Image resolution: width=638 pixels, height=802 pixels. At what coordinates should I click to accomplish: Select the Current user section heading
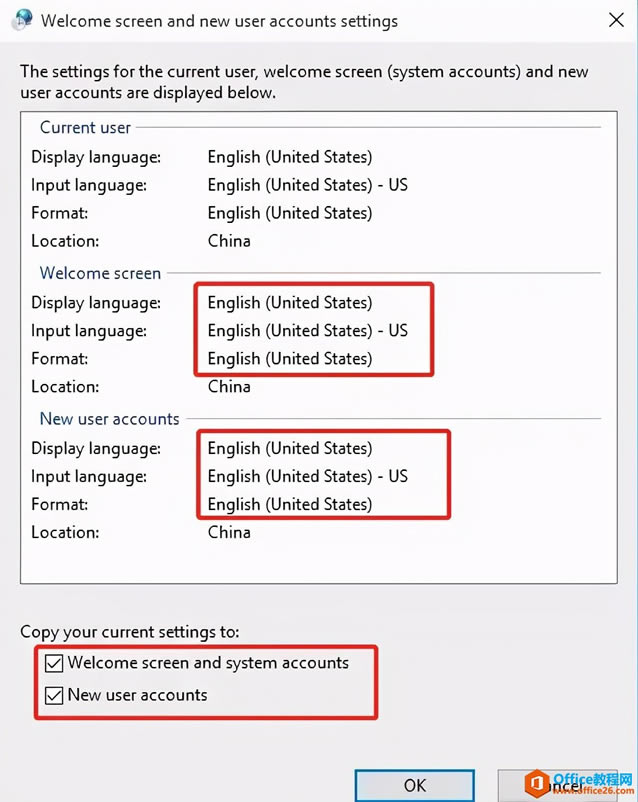[85, 127]
